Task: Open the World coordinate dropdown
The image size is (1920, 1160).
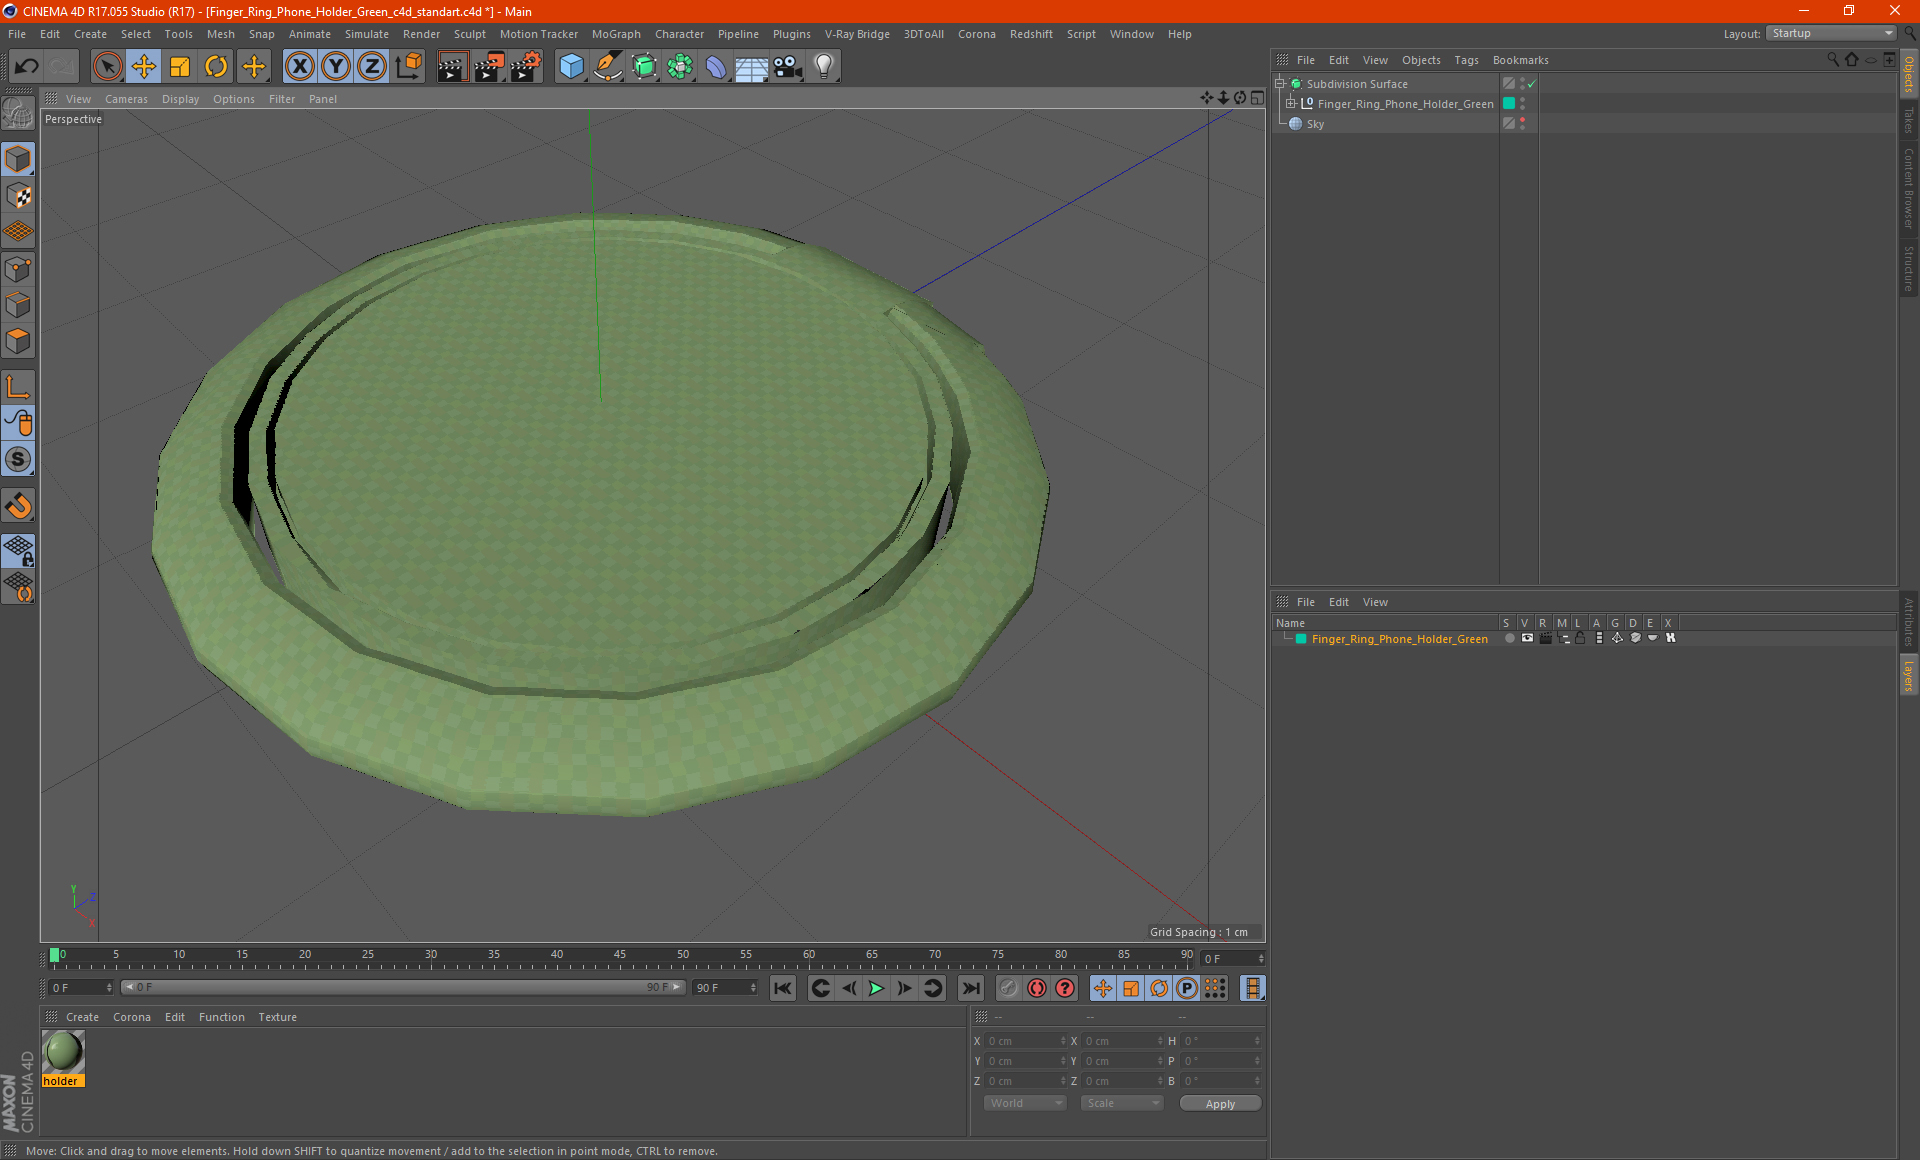Action: pyautogui.click(x=1025, y=1103)
